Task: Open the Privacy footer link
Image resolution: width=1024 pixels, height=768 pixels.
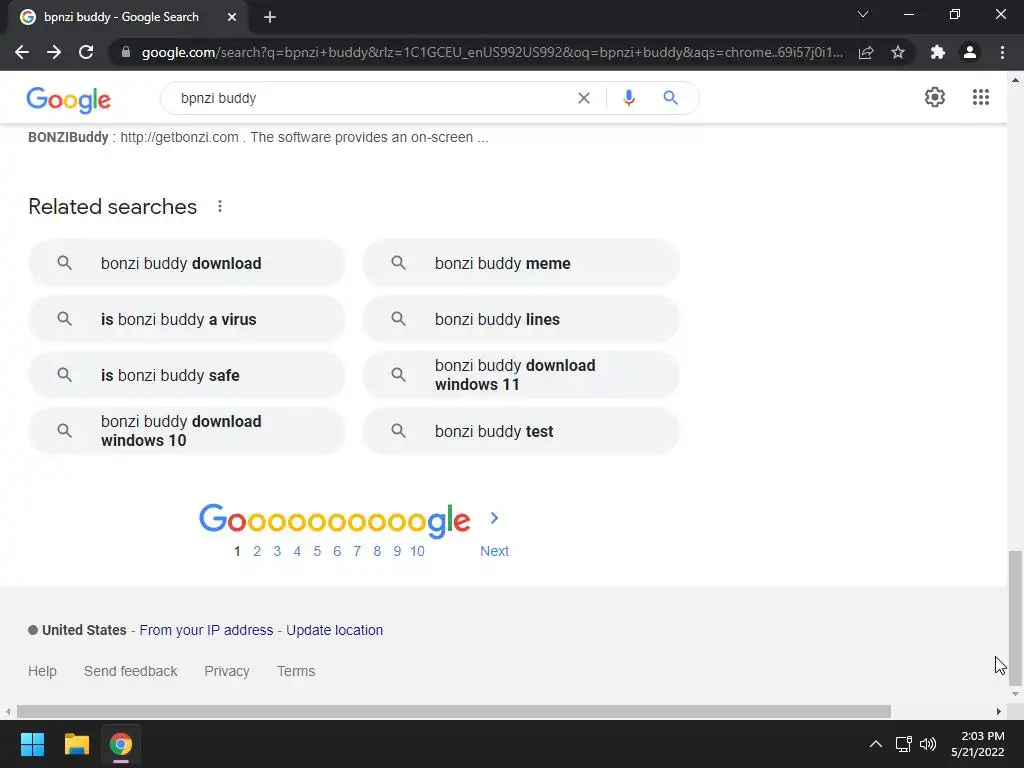Action: coord(227,671)
